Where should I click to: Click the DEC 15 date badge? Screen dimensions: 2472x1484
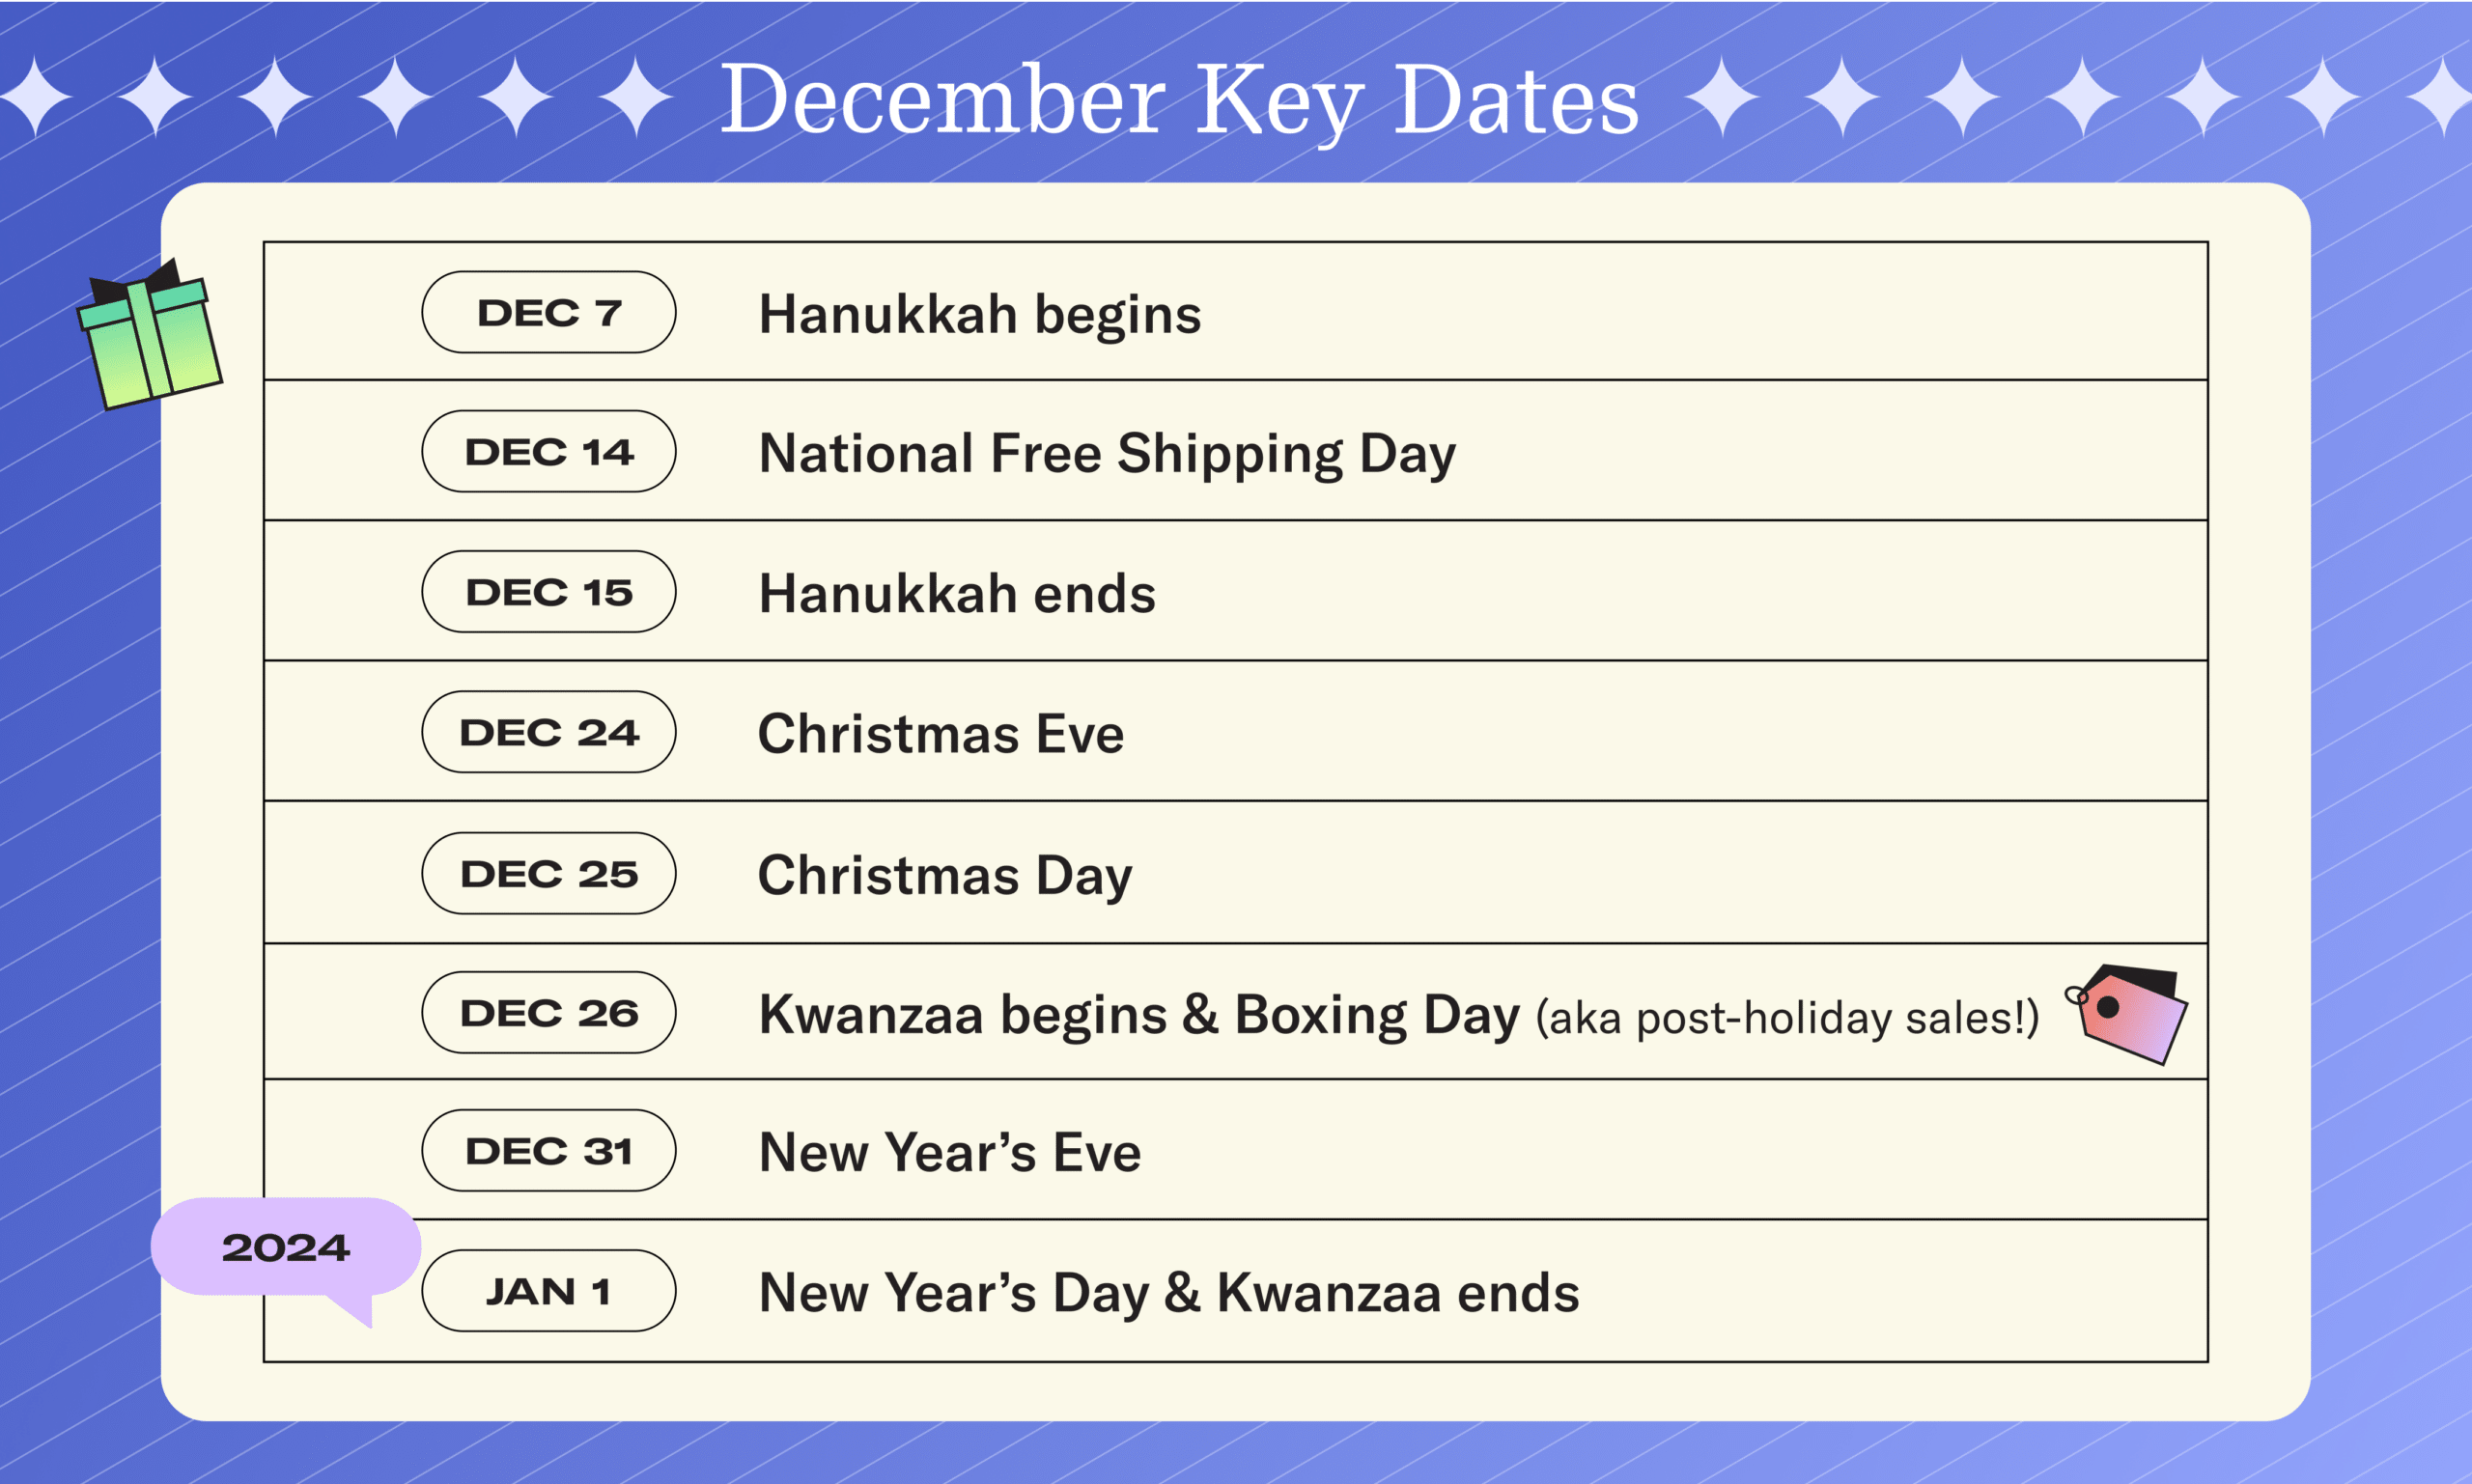pos(549,591)
